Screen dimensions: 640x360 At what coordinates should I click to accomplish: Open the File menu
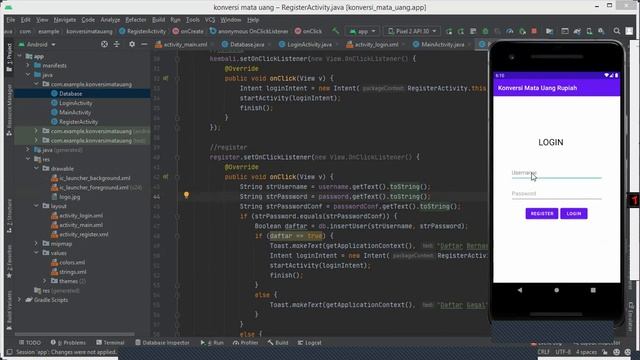pyautogui.click(x=11, y=20)
